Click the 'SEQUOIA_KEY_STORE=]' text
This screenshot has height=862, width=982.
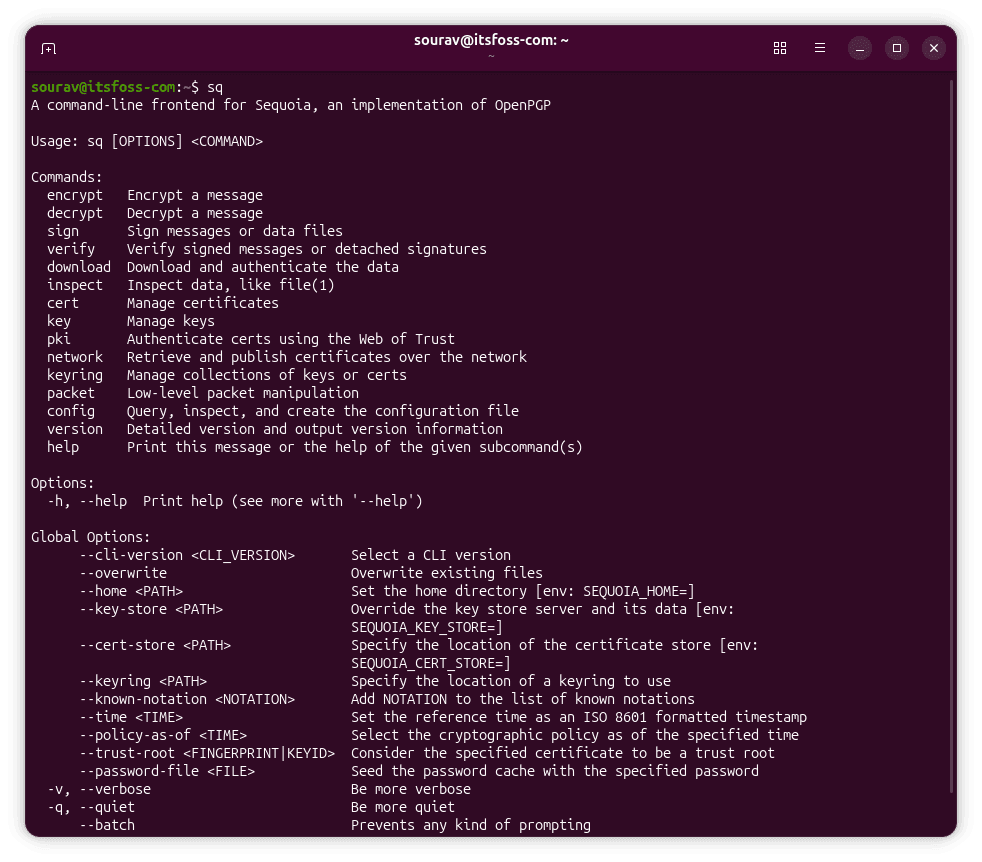click(427, 628)
